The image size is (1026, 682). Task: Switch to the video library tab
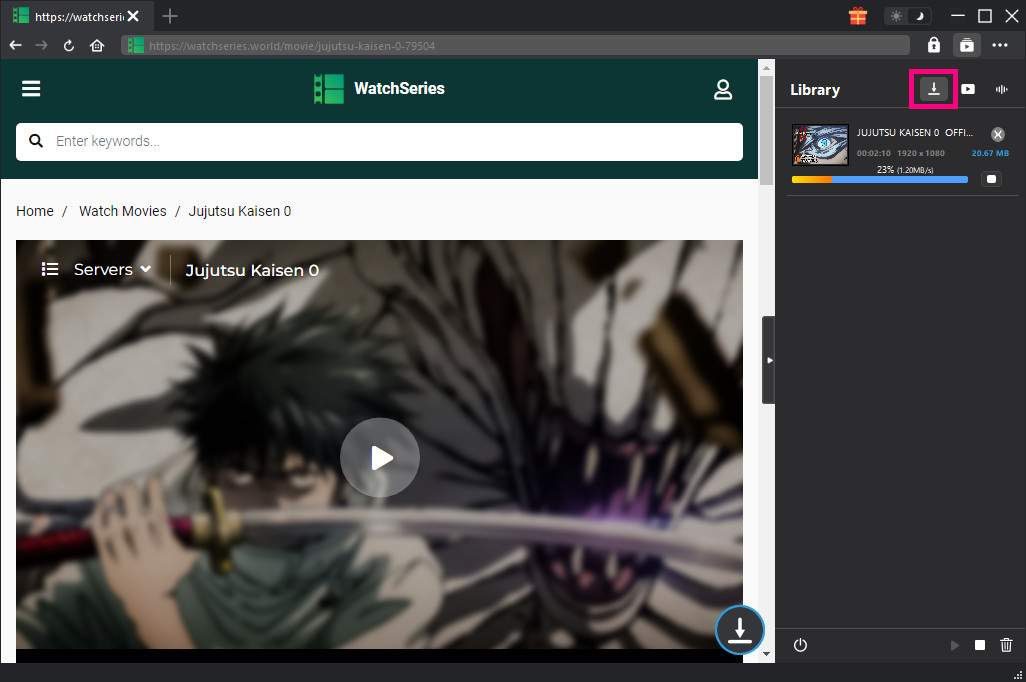click(x=968, y=89)
